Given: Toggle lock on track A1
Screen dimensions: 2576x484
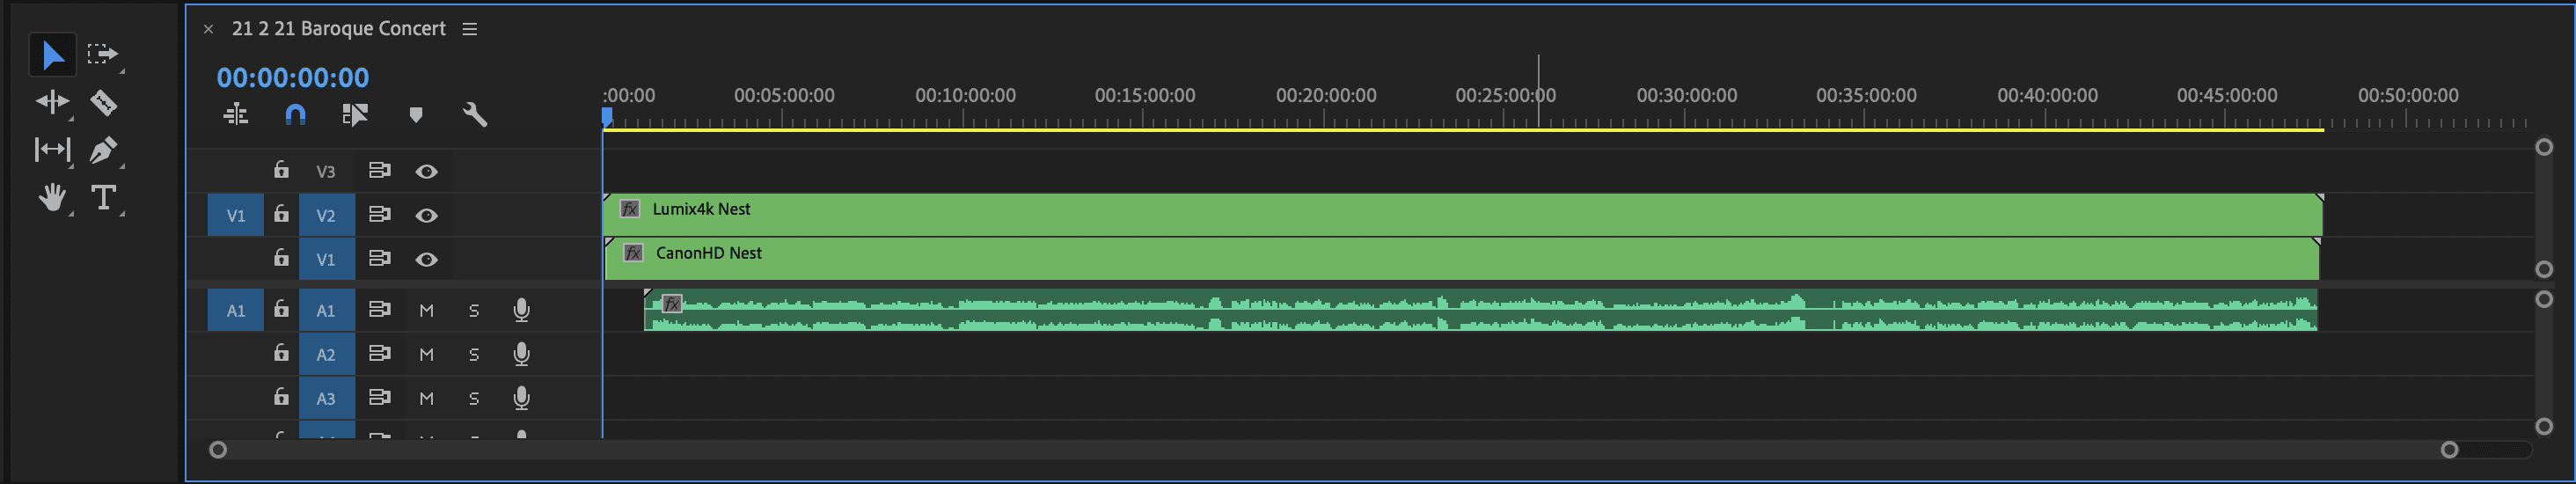Looking at the screenshot, I should [x=281, y=309].
